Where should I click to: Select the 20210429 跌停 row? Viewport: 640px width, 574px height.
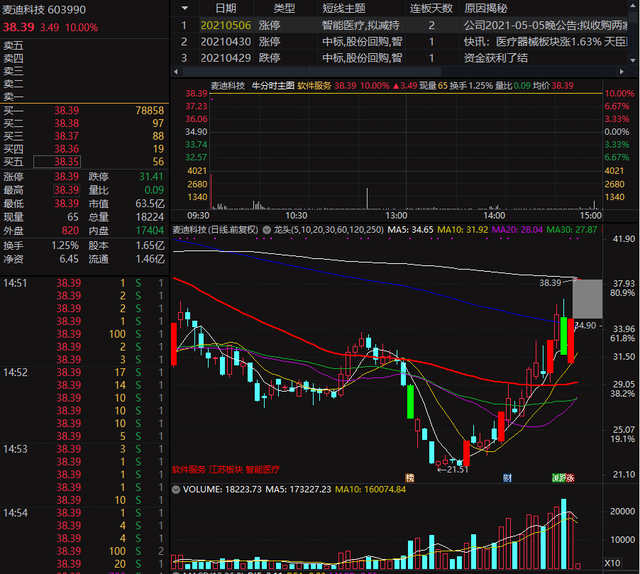399,58
